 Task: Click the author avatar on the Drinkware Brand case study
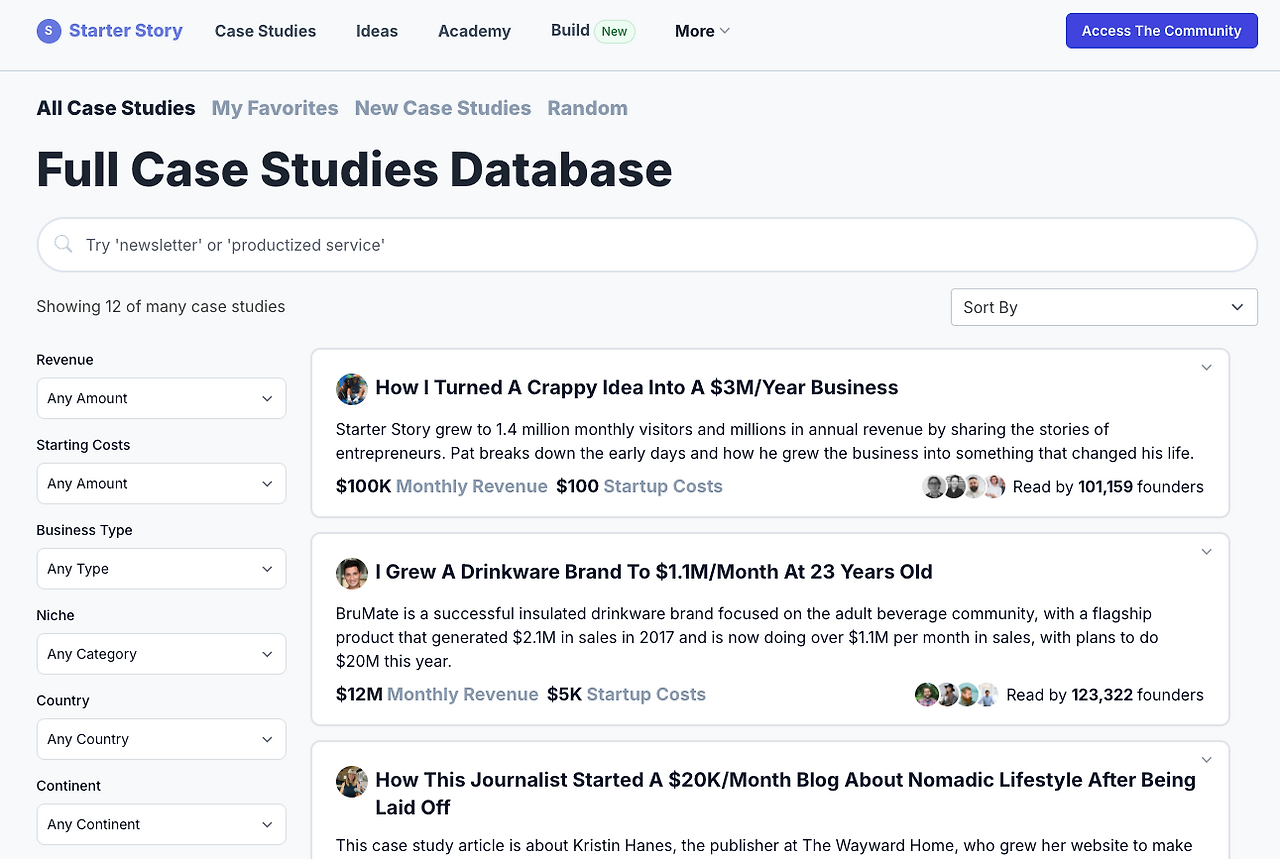pyautogui.click(x=352, y=573)
